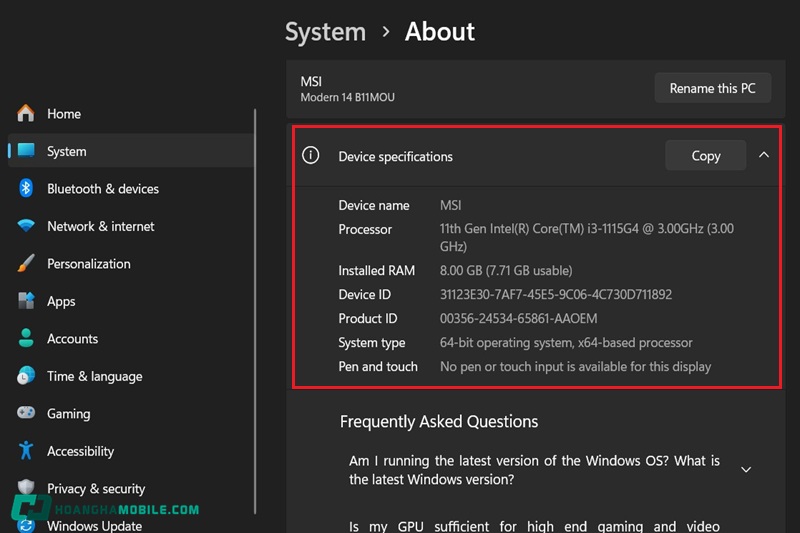Screen dimensions: 800x533
Task: Click the Personalization paintbrush icon
Action: pos(26,264)
